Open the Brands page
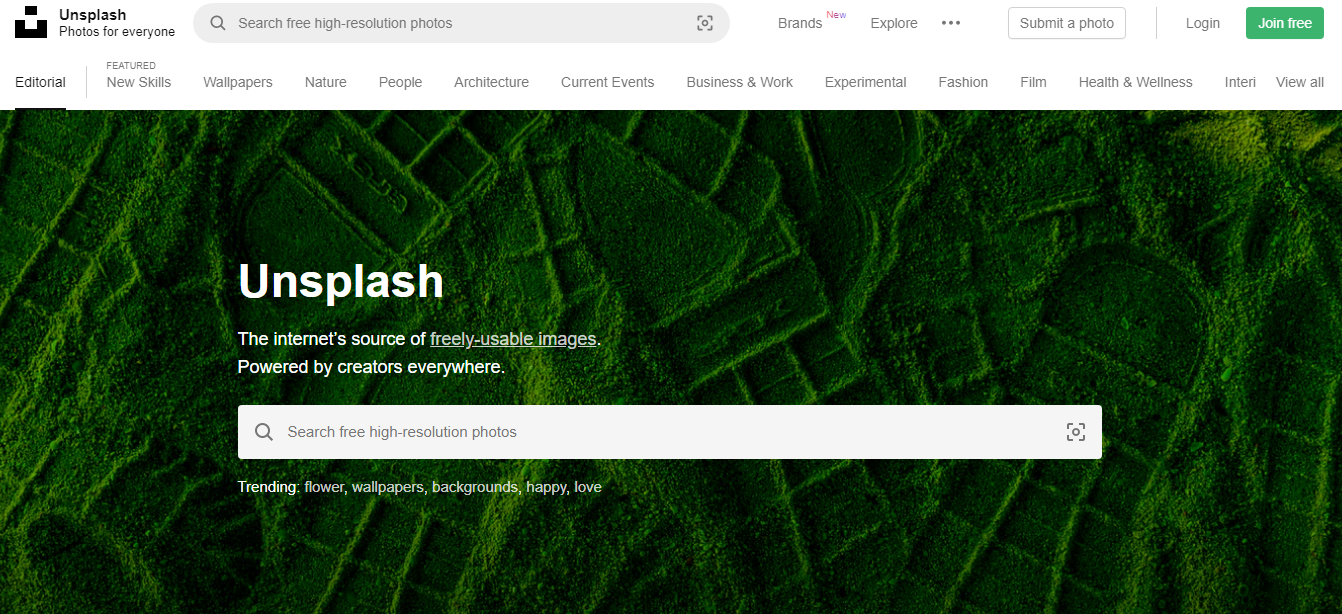This screenshot has height=614, width=1342. [800, 23]
